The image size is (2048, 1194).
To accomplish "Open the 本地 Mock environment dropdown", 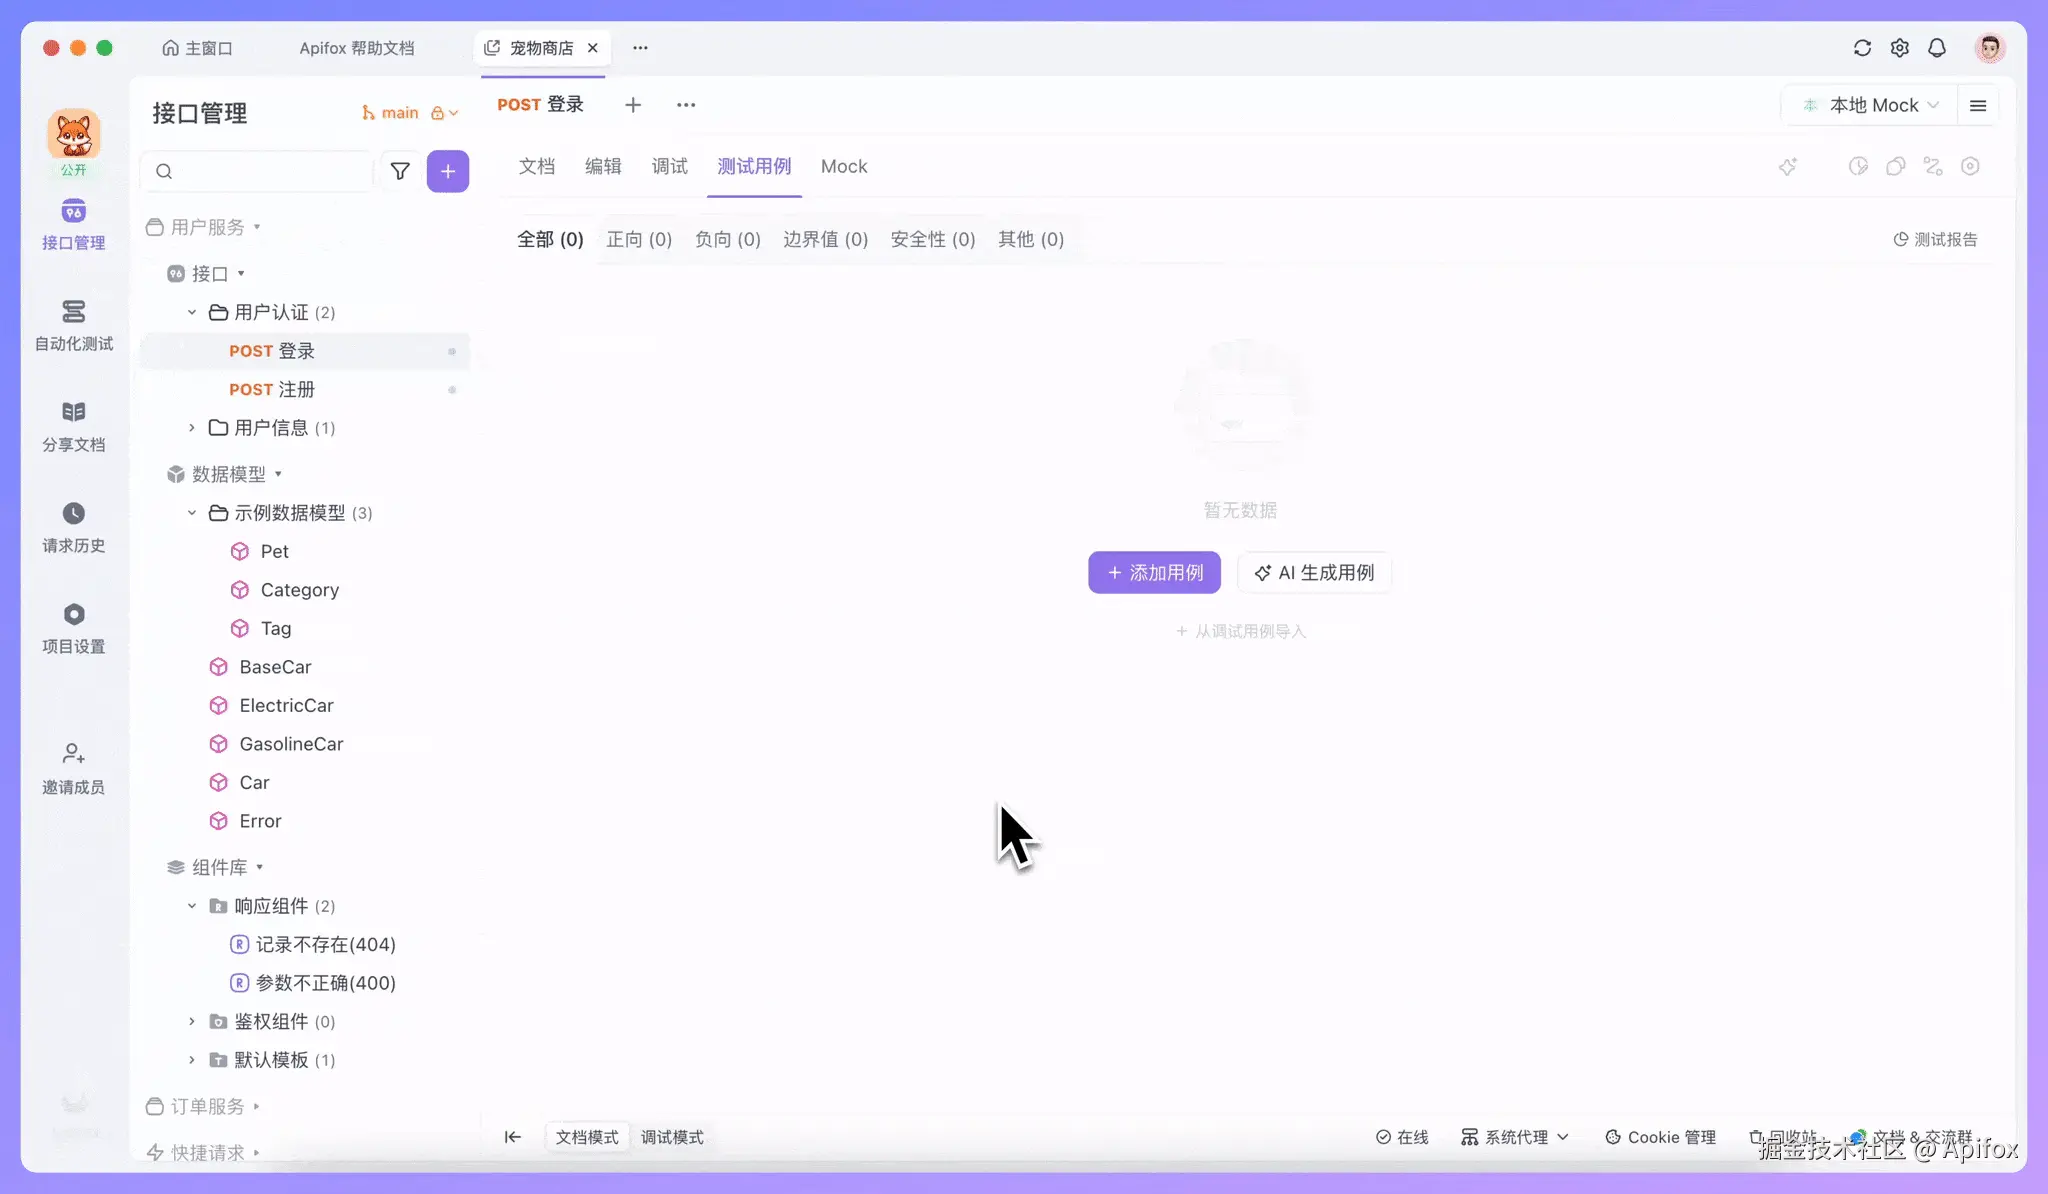I will [x=1872, y=105].
